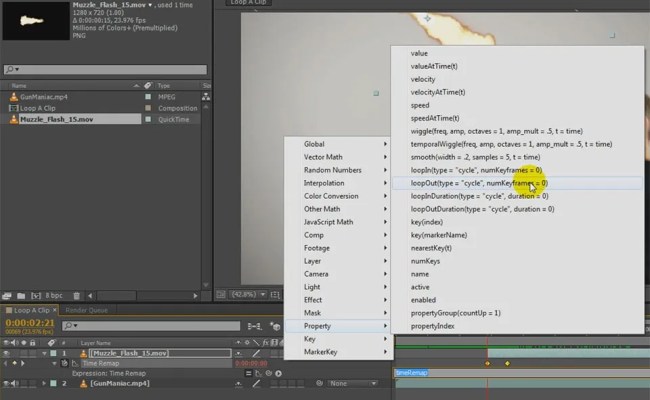The height and width of the screenshot is (400, 650).
Task: Click the Loop A Clip composition icon
Action: (x=14, y=108)
